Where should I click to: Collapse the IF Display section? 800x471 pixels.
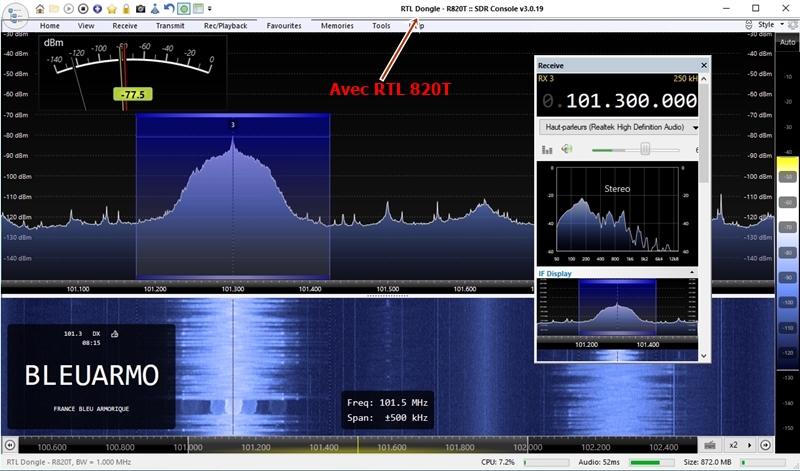pyautogui.click(x=692, y=272)
